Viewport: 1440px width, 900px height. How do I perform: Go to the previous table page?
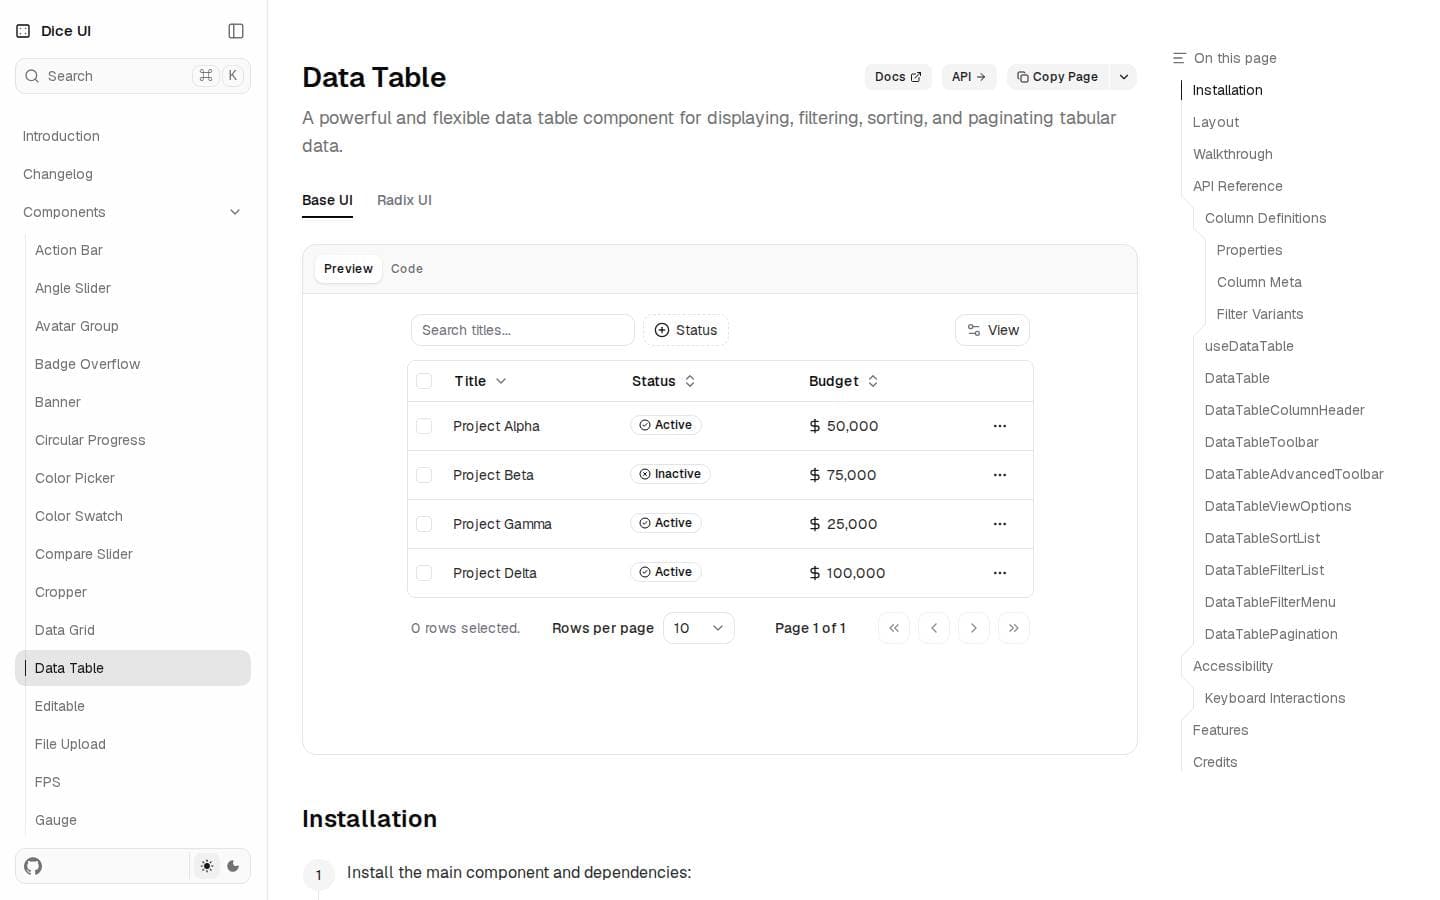pyautogui.click(x=934, y=628)
